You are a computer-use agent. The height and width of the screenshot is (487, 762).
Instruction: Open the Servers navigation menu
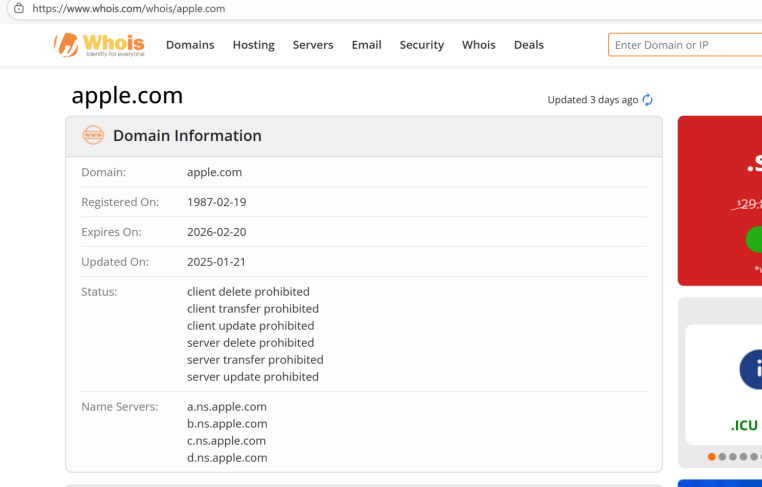312,45
